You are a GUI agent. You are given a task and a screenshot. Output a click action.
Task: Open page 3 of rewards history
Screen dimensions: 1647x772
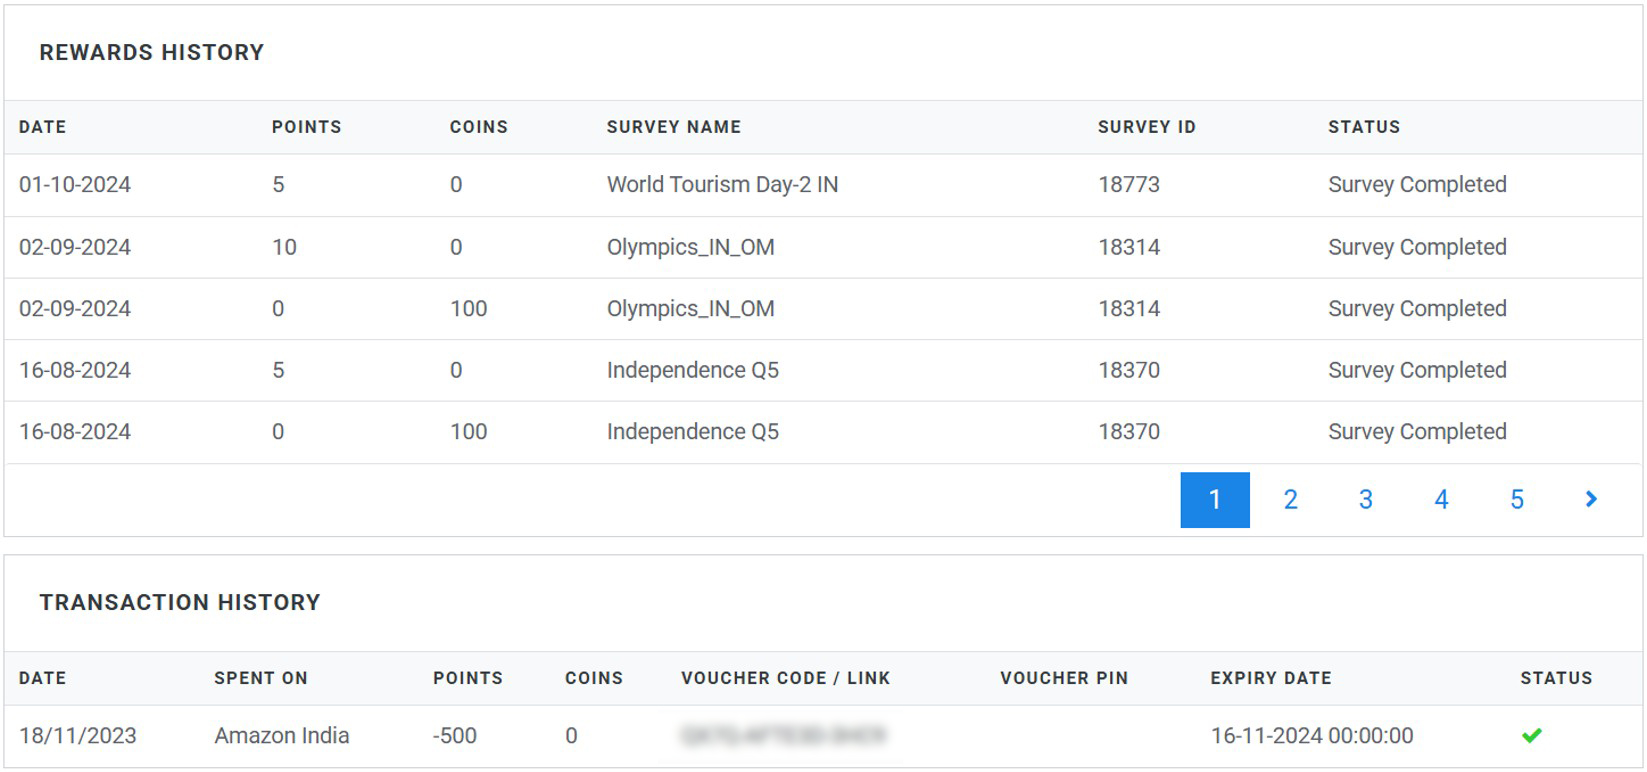(1365, 499)
